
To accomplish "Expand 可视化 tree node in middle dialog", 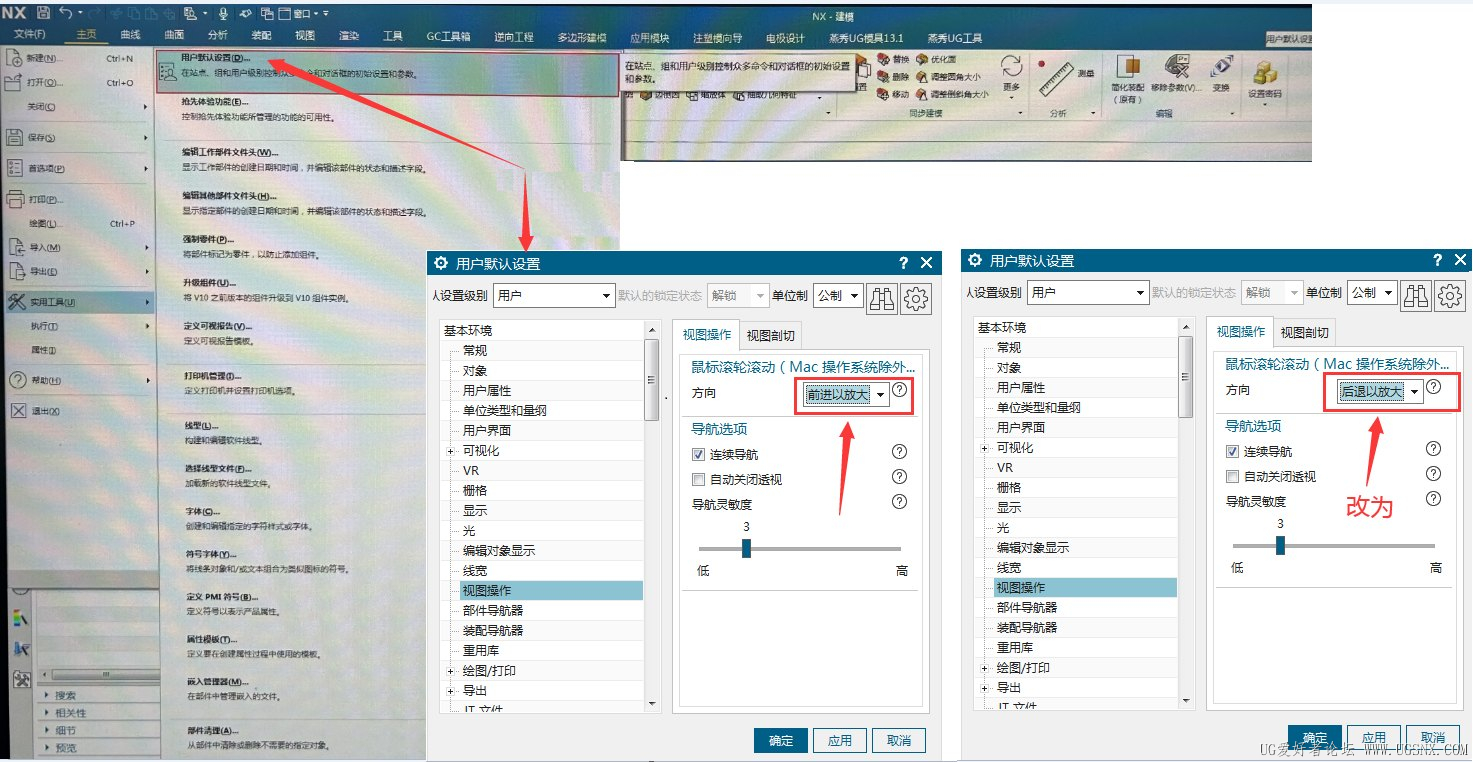I will click(451, 451).
